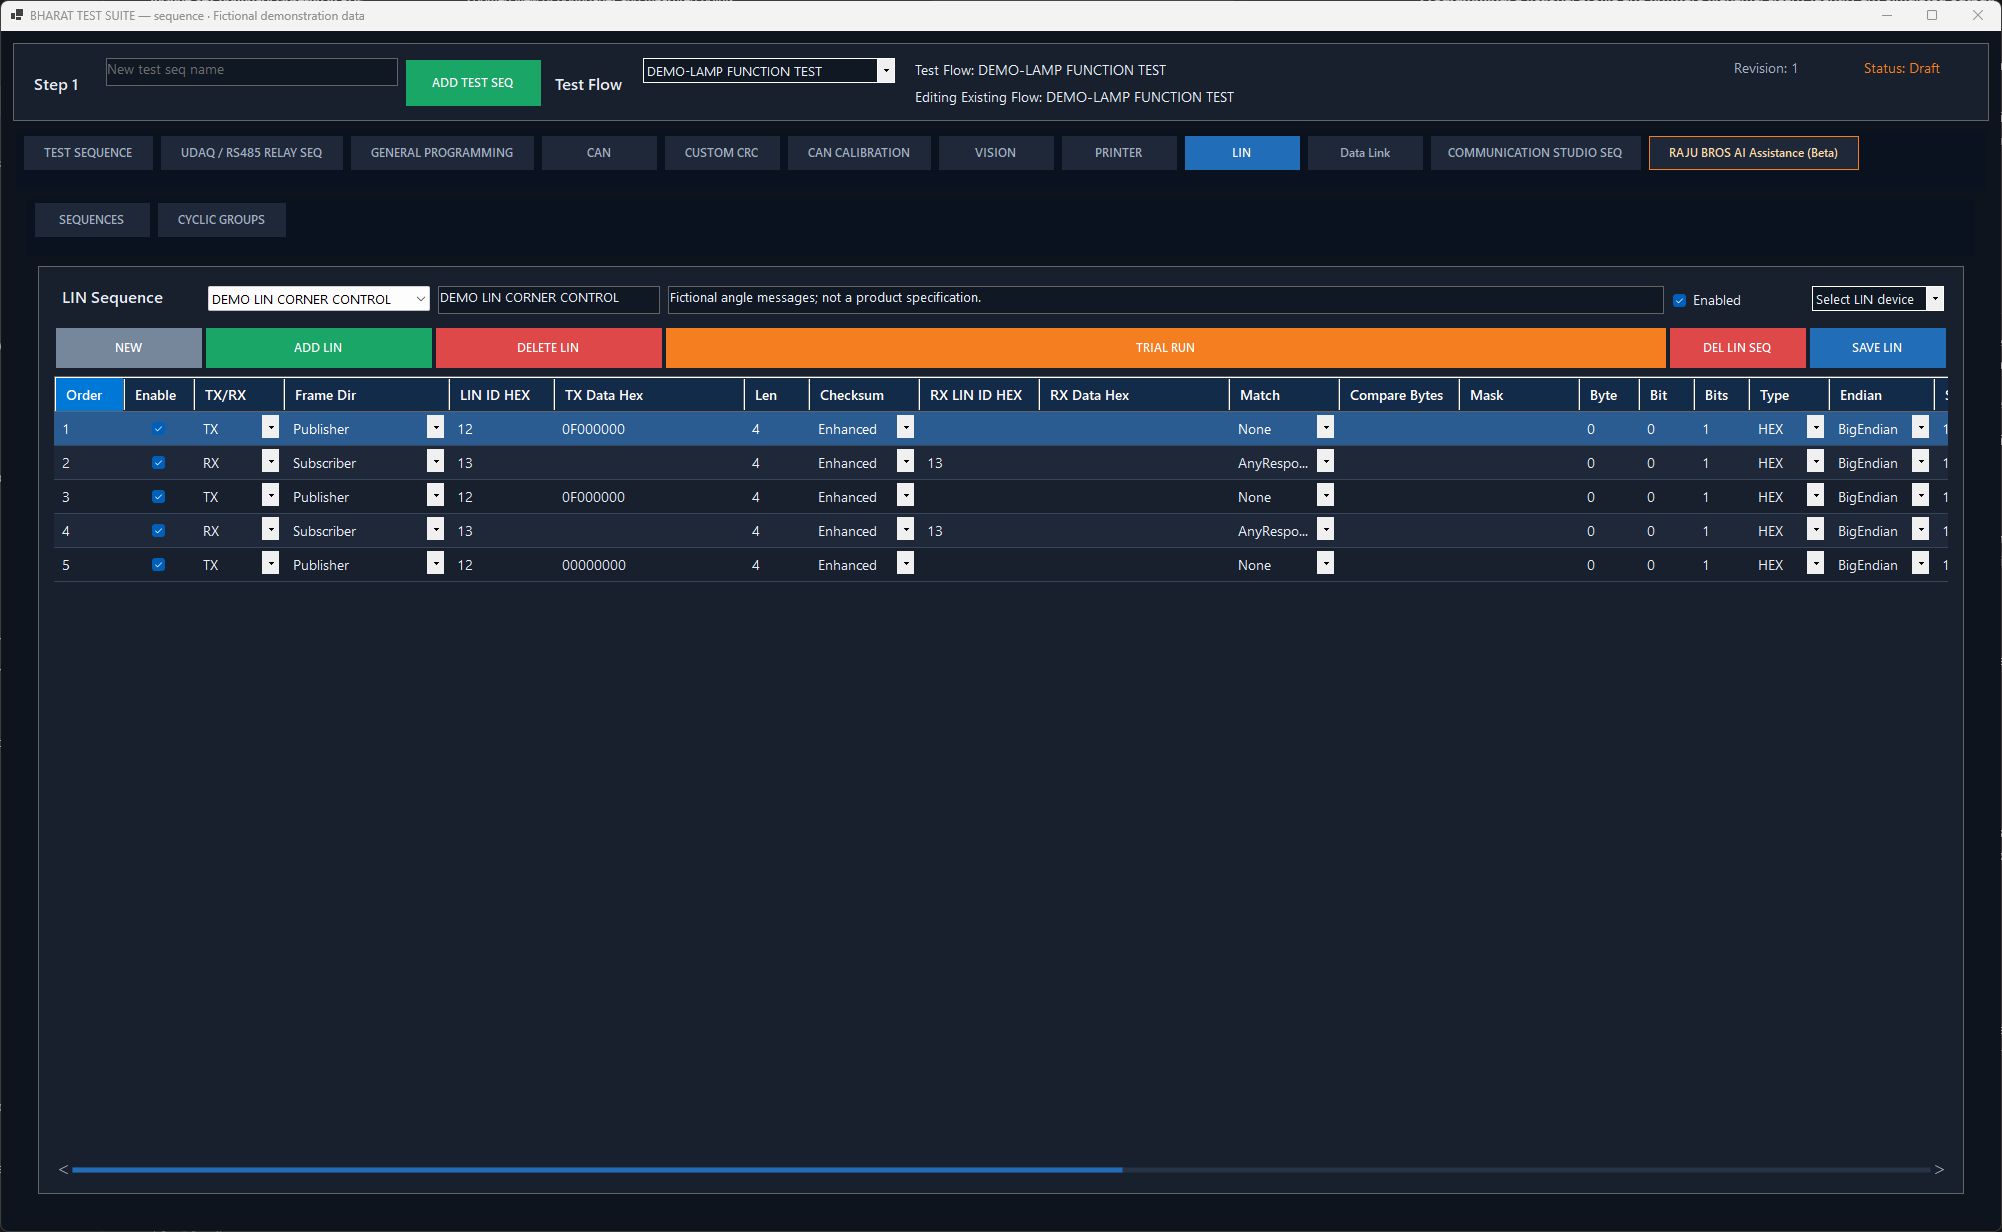This screenshot has width=2002, height=1232.
Task: Open Endian dropdown in row 2
Action: pos(1920,462)
